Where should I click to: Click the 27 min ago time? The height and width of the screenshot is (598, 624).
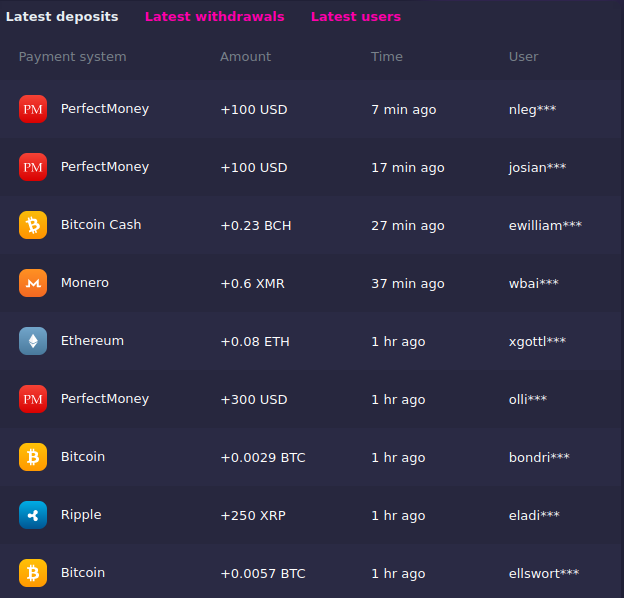pyautogui.click(x=408, y=226)
